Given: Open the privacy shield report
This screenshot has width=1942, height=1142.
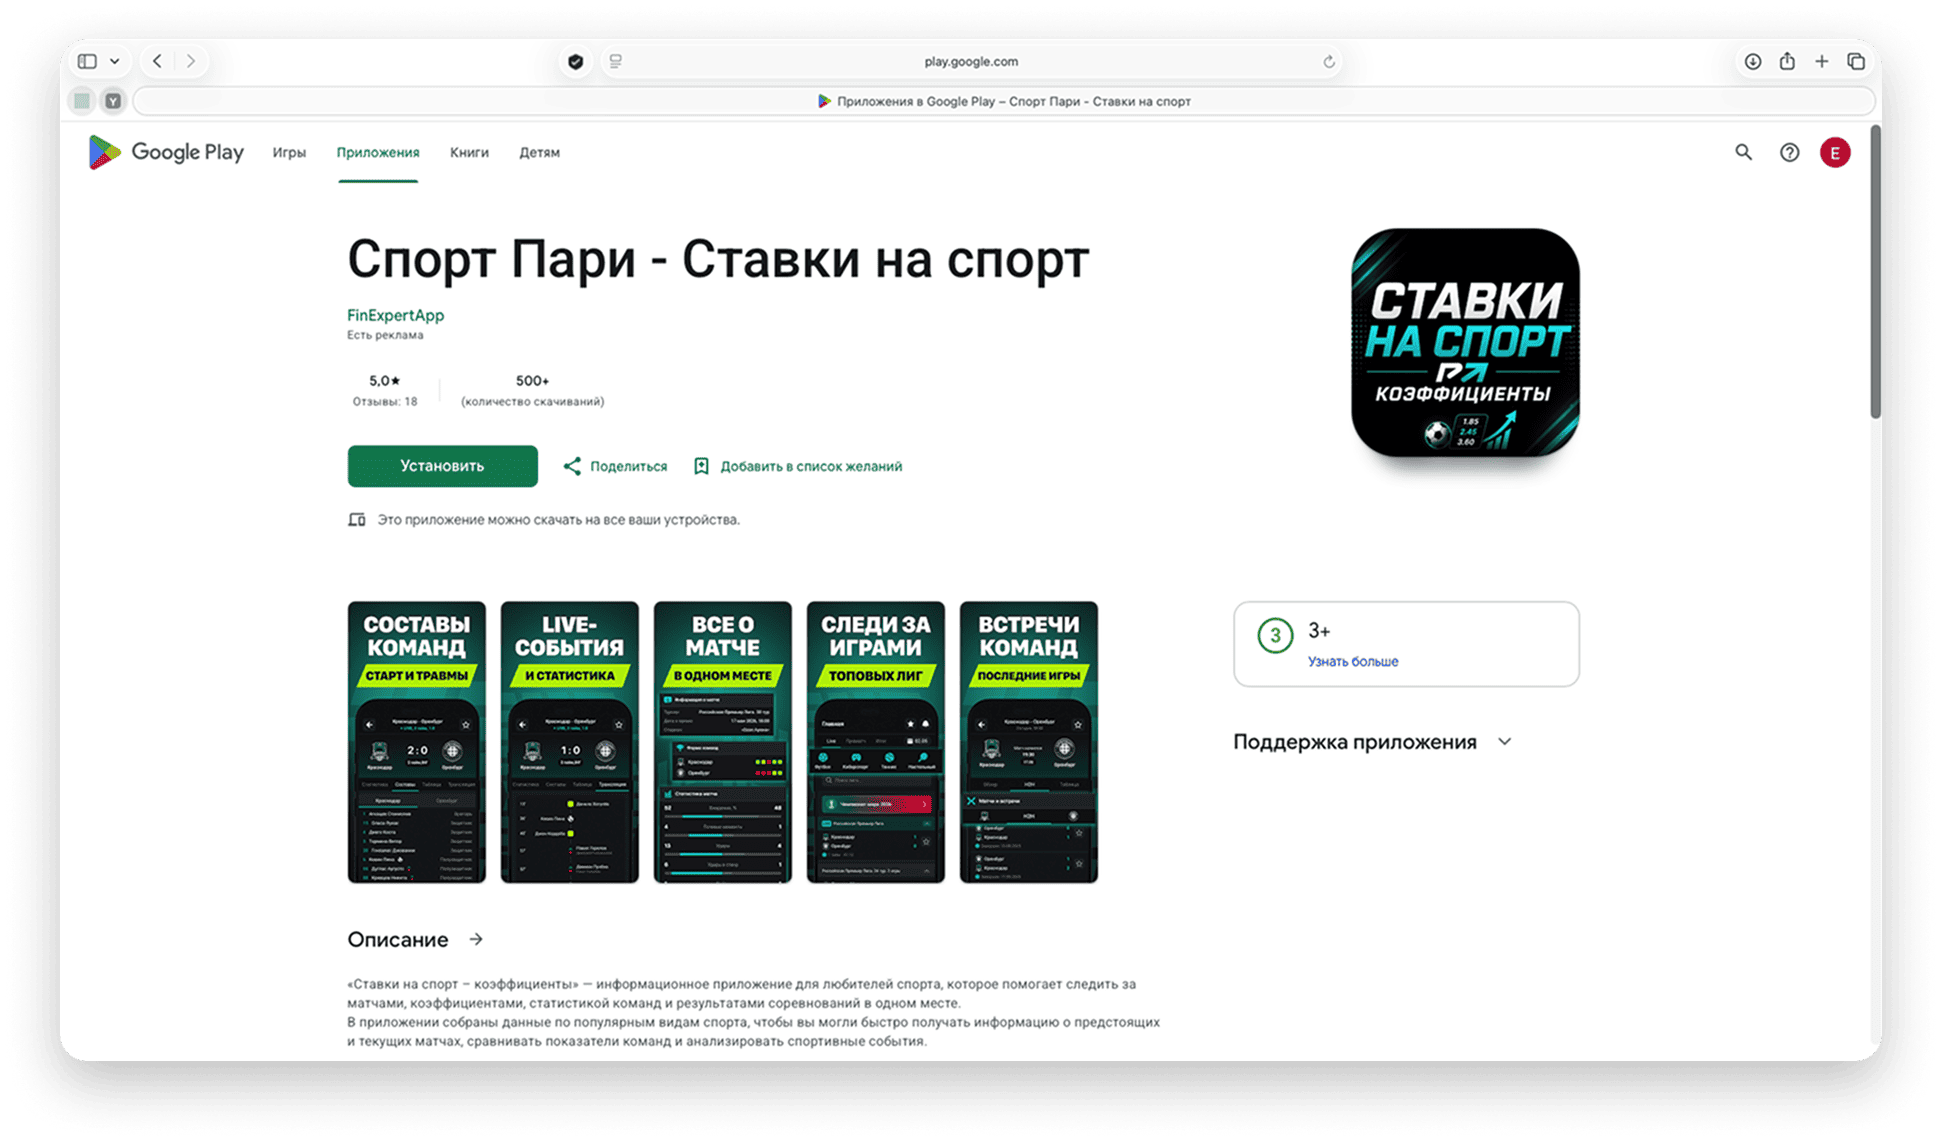Looking at the screenshot, I should click(576, 61).
